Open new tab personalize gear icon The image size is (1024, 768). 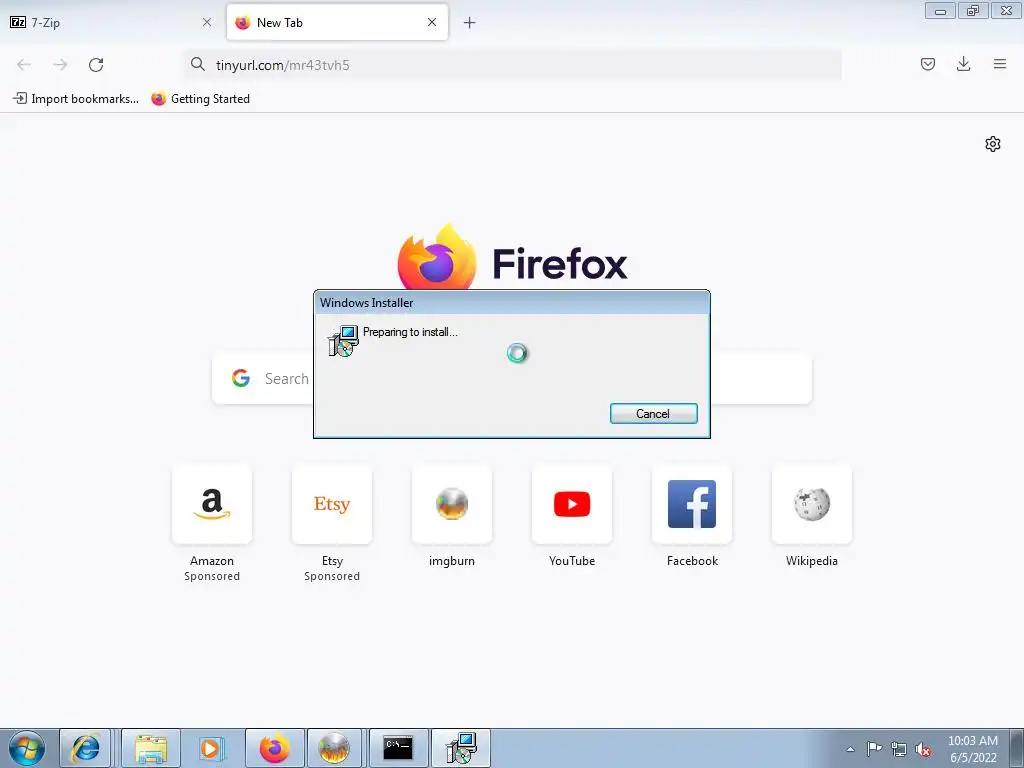click(993, 144)
